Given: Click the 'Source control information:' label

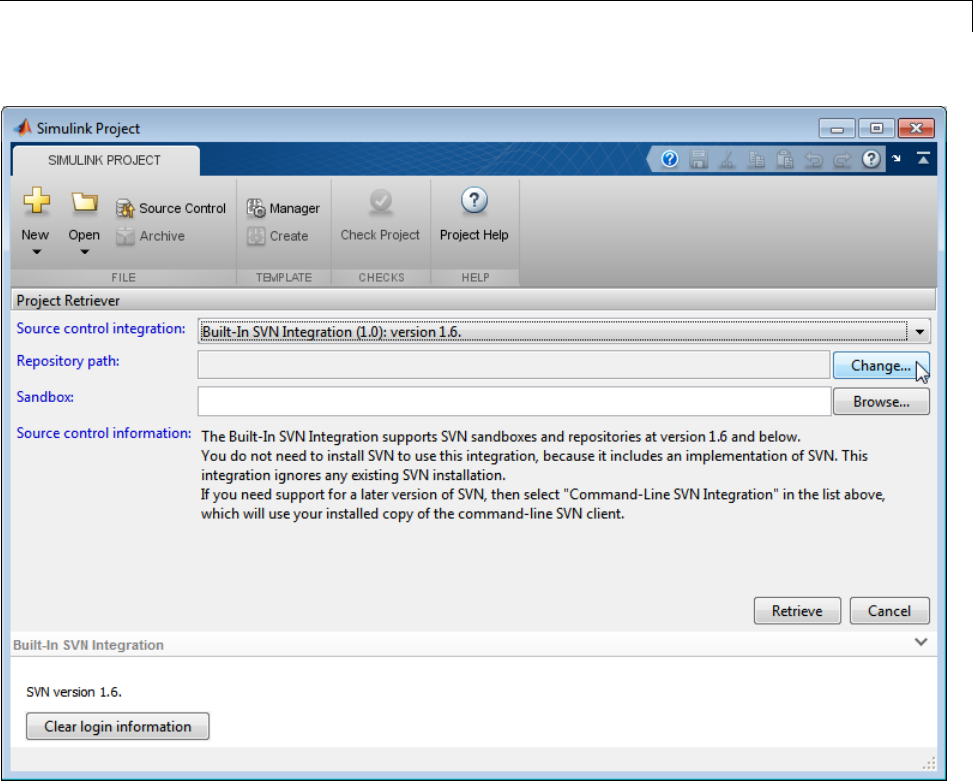Looking at the screenshot, I should tap(104, 433).
